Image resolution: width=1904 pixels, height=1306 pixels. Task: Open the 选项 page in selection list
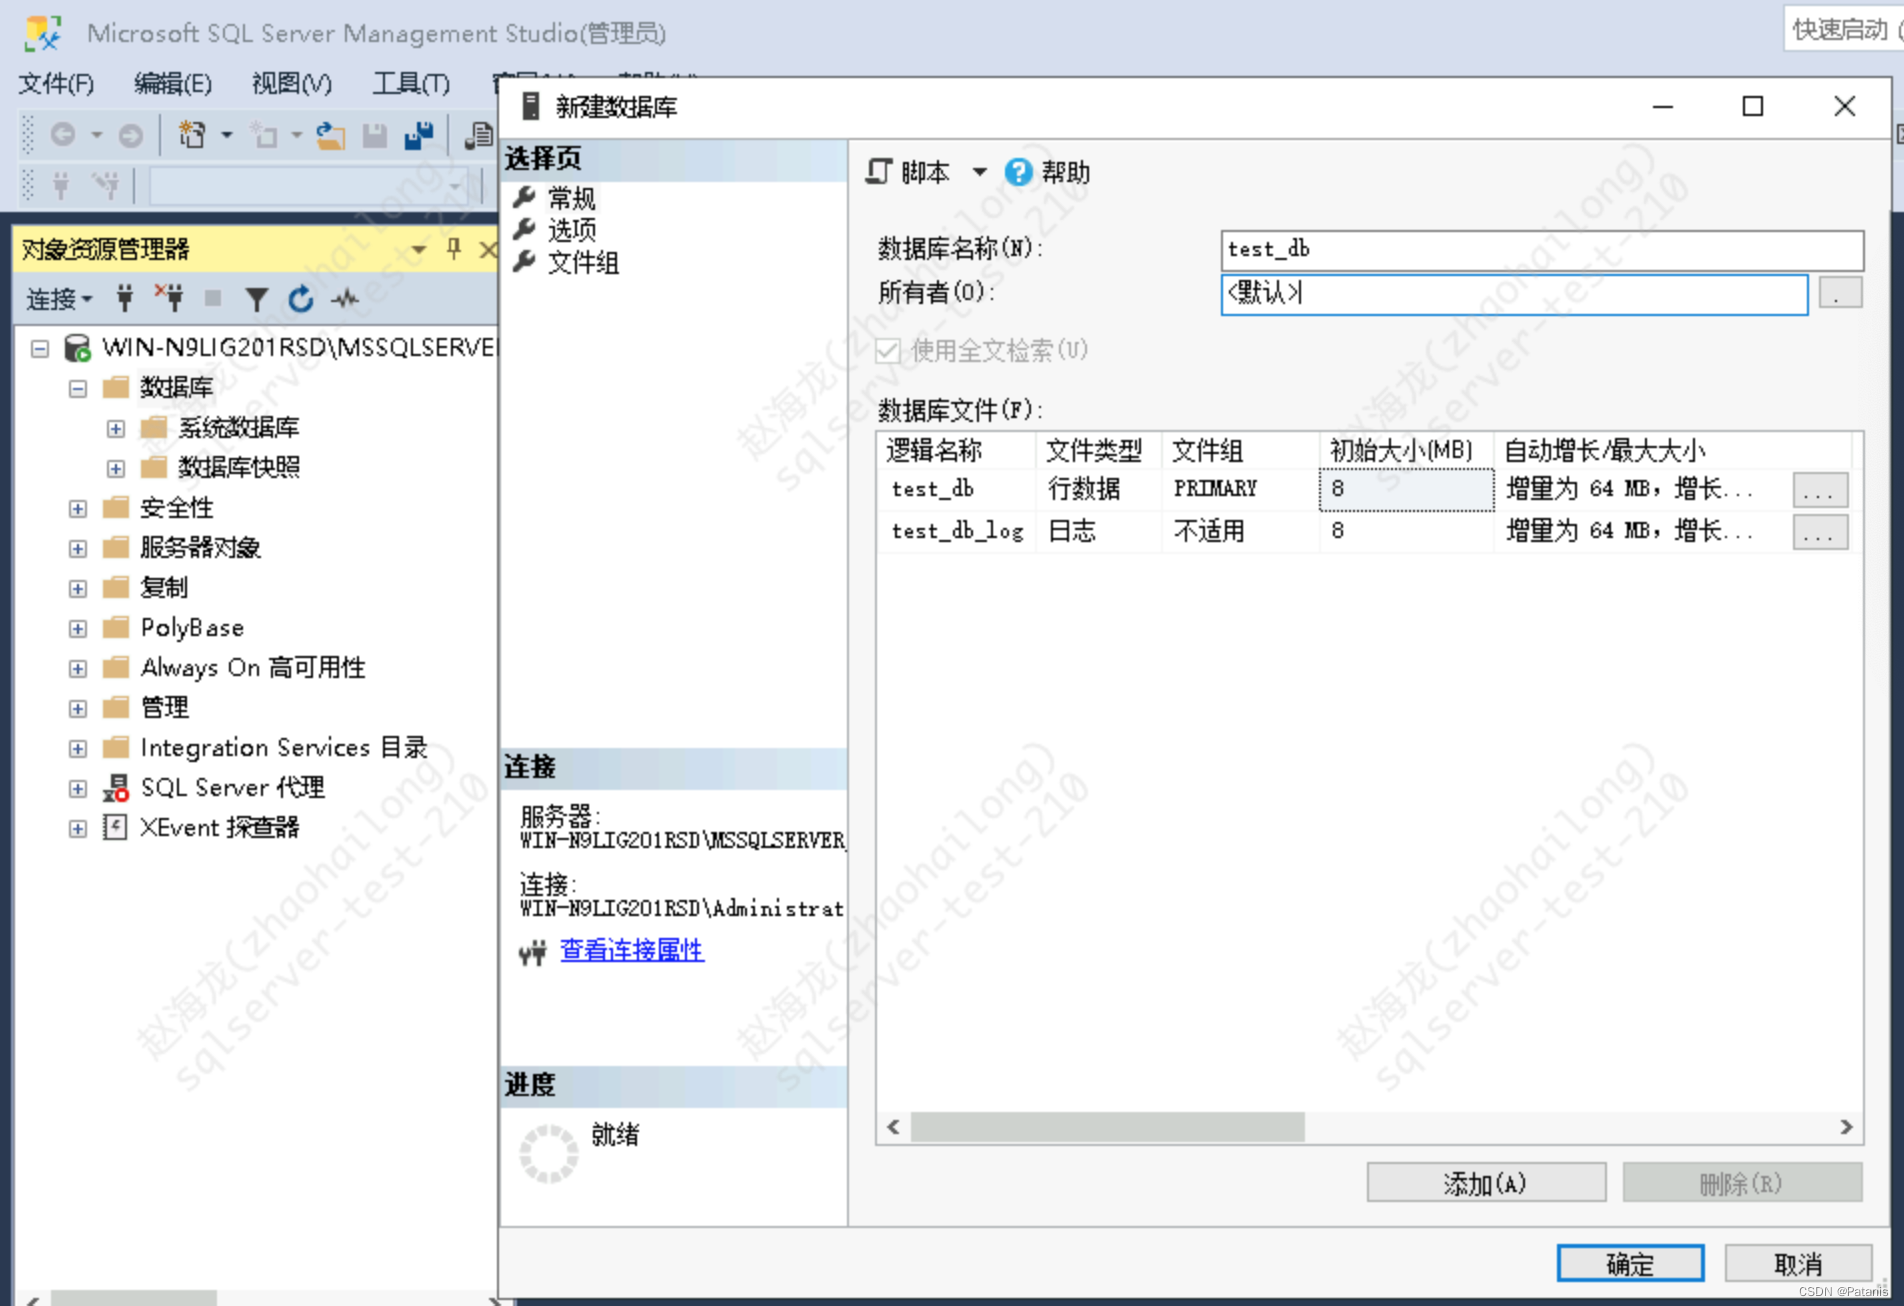point(571,230)
